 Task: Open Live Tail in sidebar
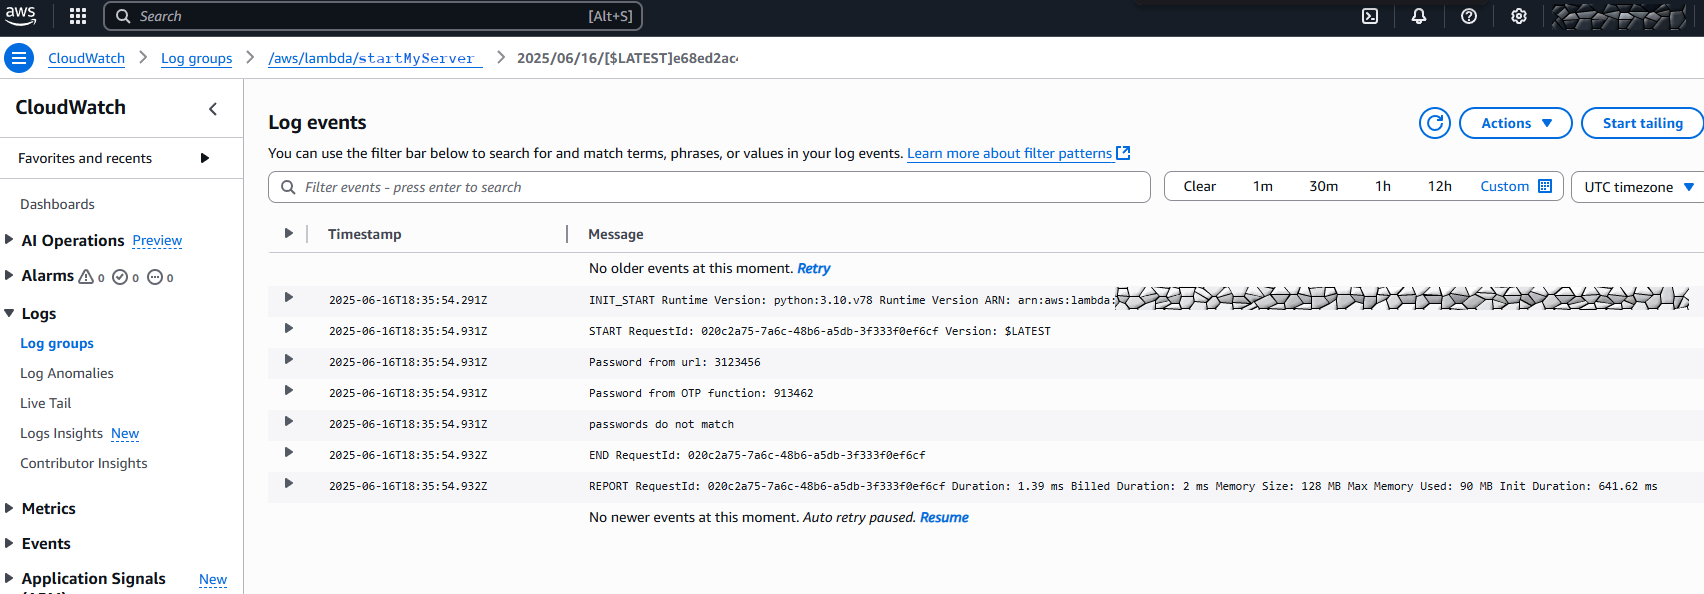[x=46, y=403]
